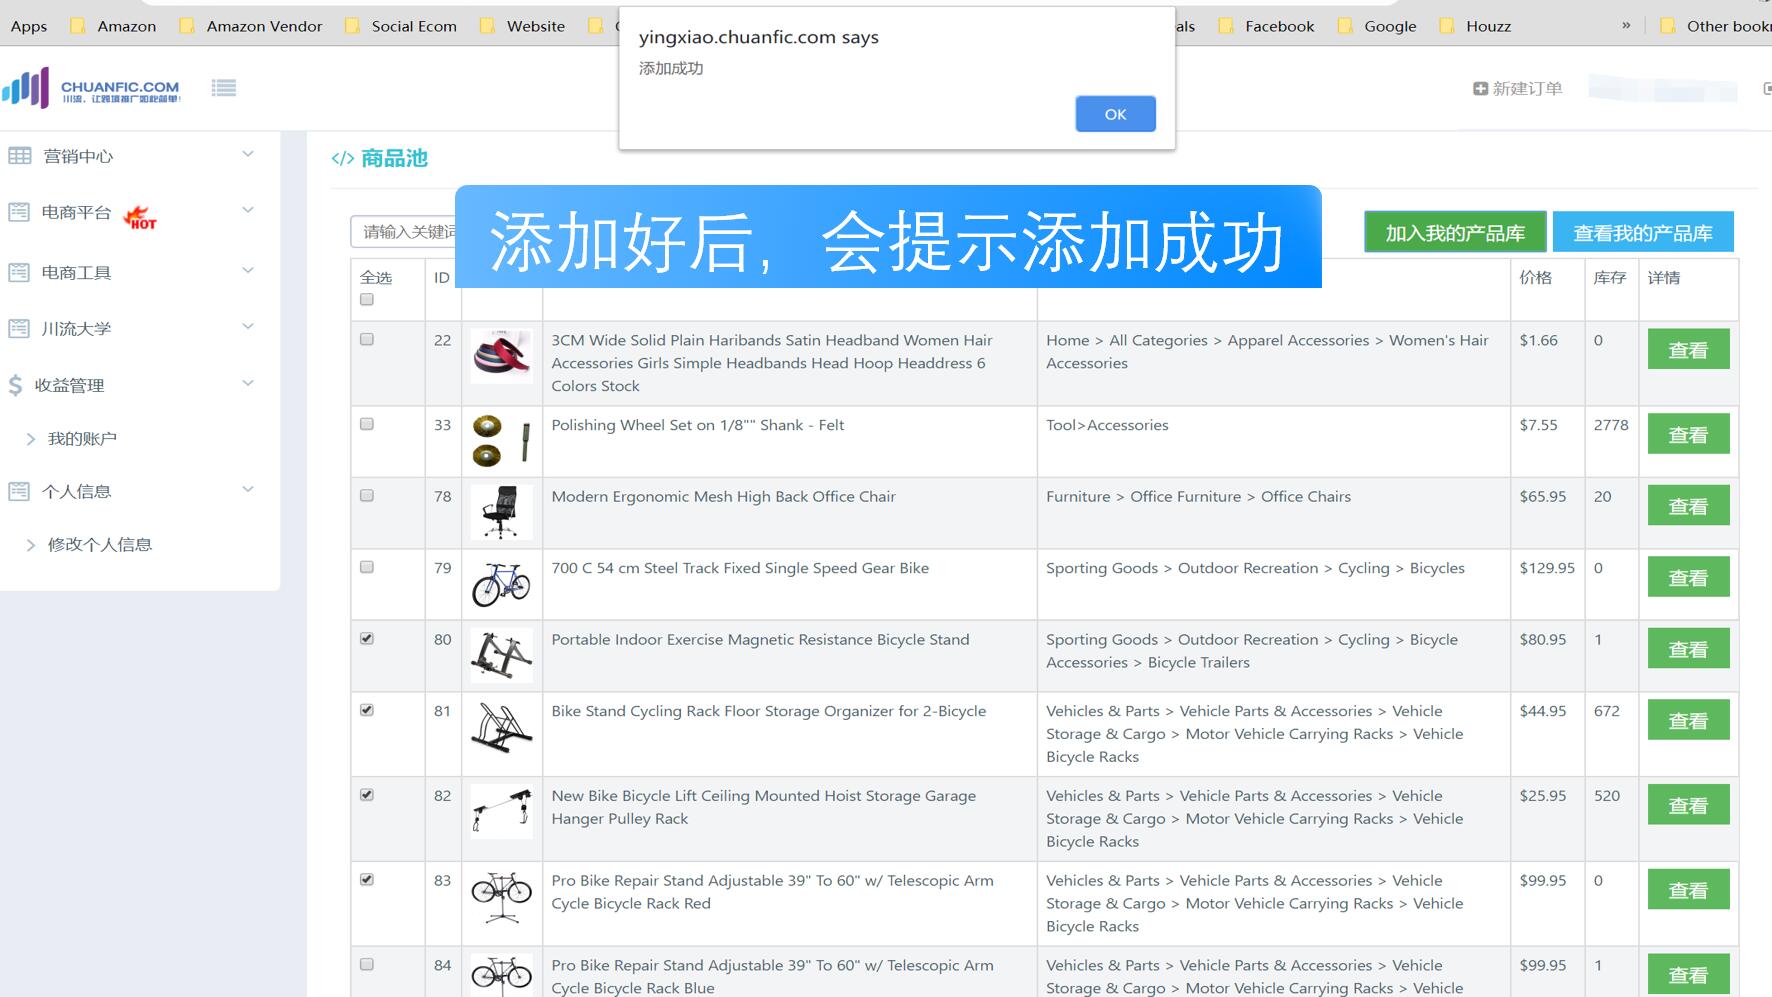The width and height of the screenshot is (1772, 997).
Task: Click the floor storage rack thumbnail ID 81
Action: pyautogui.click(x=501, y=727)
